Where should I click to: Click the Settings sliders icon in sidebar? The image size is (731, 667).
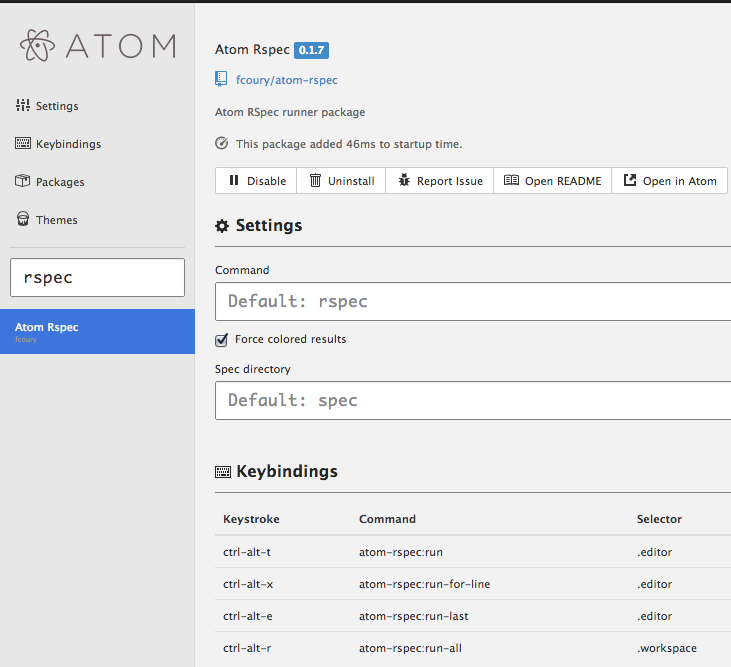click(22, 105)
